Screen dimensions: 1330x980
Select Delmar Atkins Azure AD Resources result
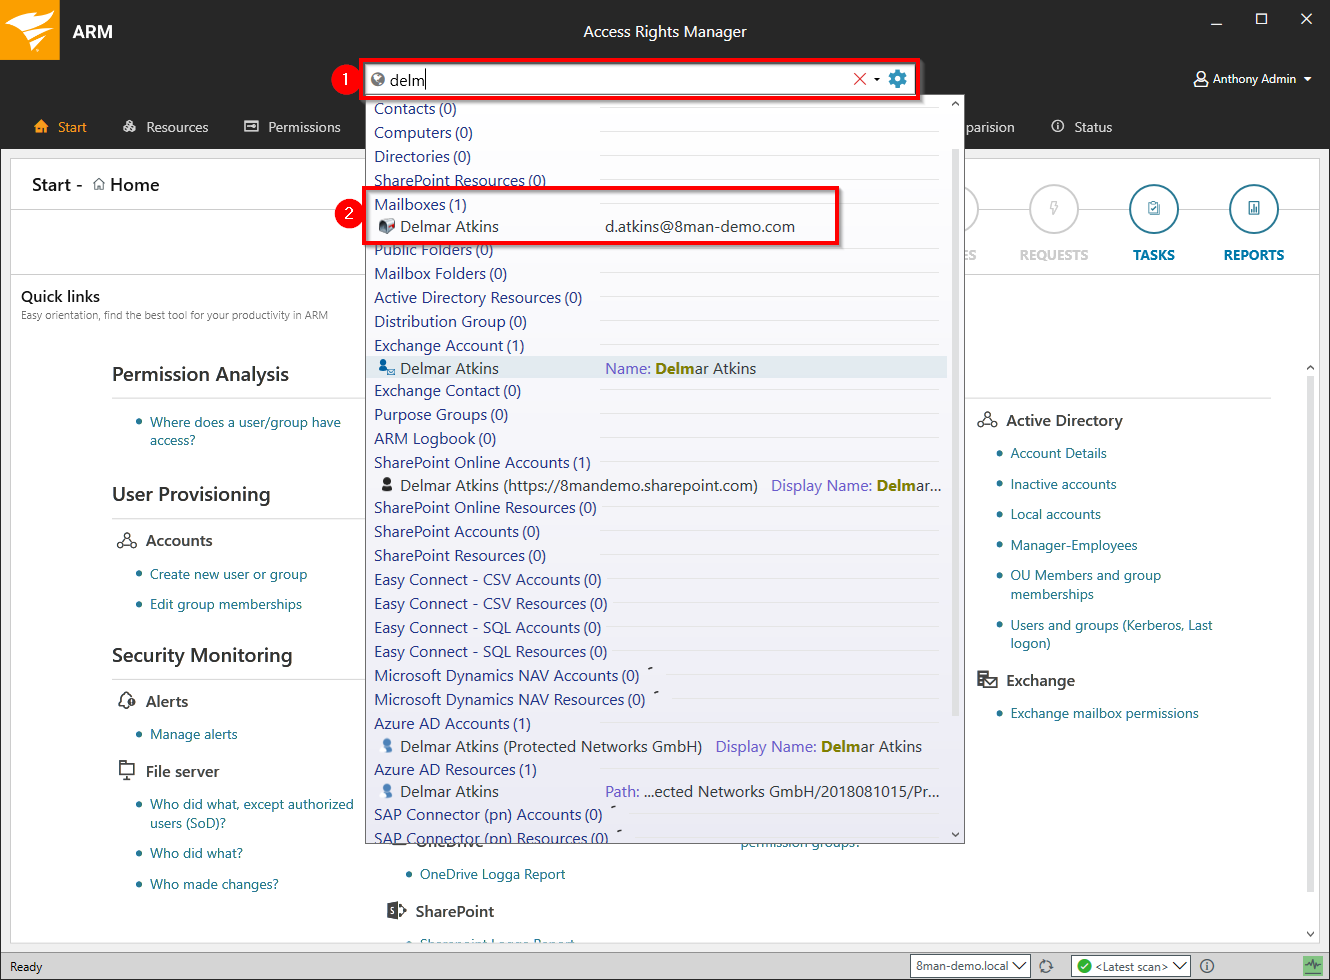pyautogui.click(x=657, y=791)
